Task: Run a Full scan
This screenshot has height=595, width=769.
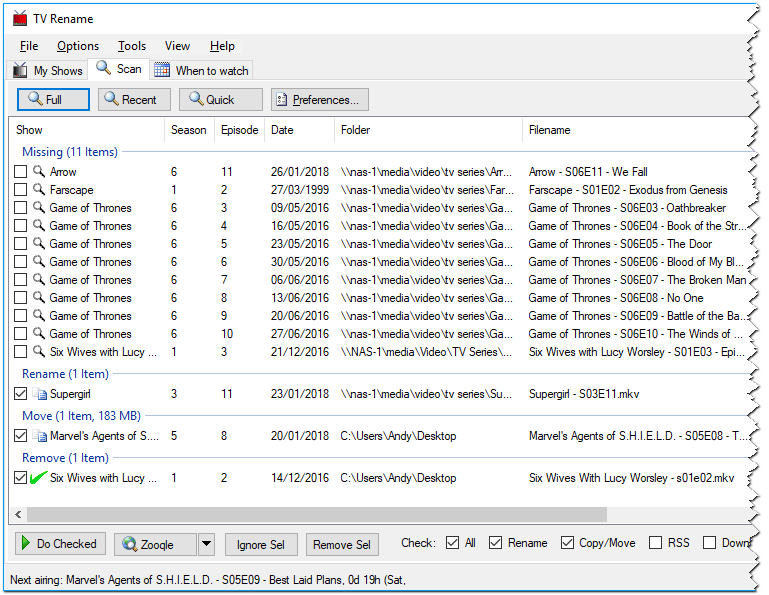Action: (53, 100)
